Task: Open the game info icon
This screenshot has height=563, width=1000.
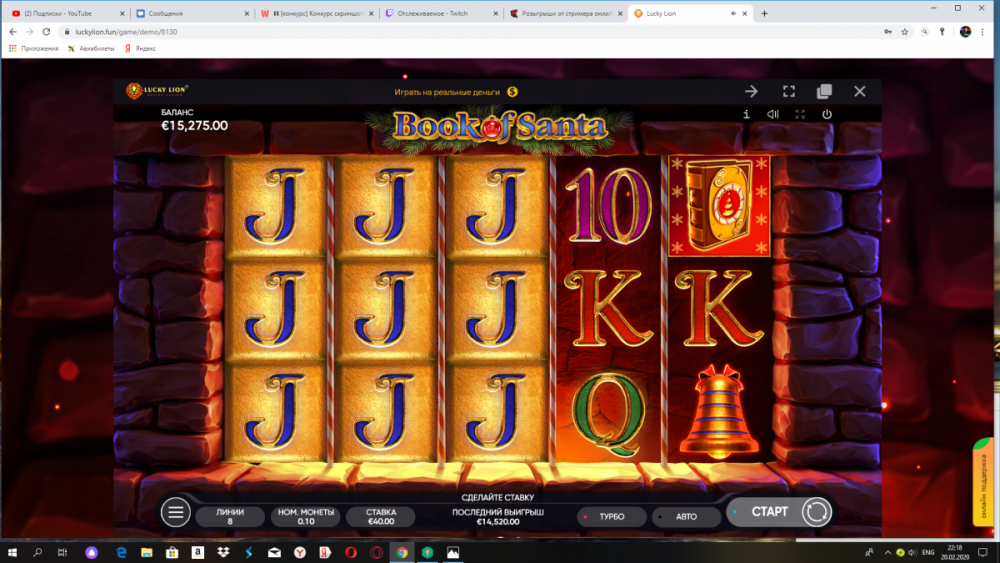Action: click(x=746, y=114)
